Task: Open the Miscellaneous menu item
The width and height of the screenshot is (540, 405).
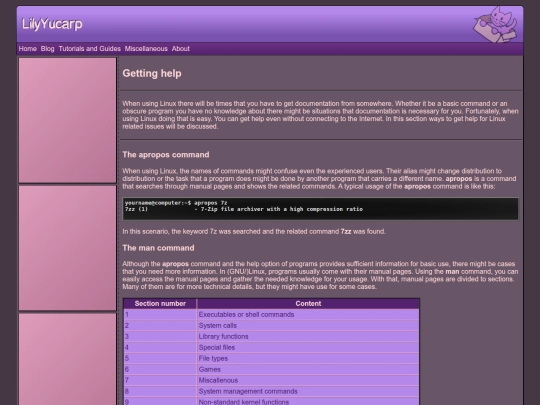Action: click(146, 49)
